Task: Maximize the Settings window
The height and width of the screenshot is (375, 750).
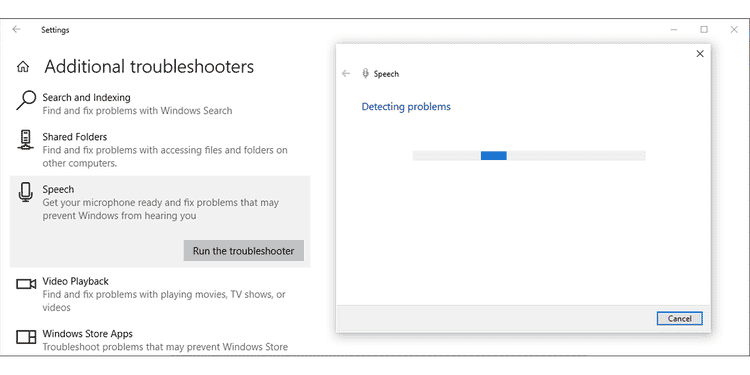Action: click(x=704, y=30)
